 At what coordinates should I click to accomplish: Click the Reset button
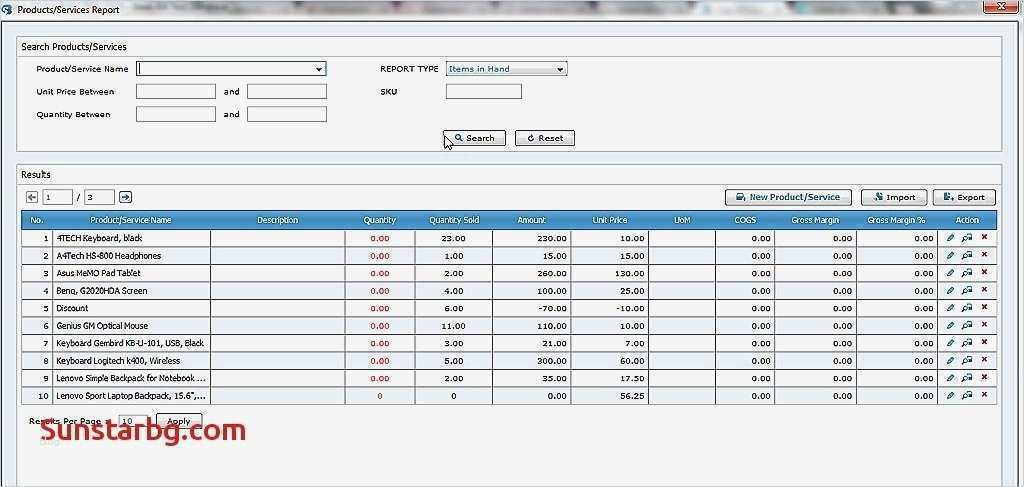pyautogui.click(x=545, y=138)
